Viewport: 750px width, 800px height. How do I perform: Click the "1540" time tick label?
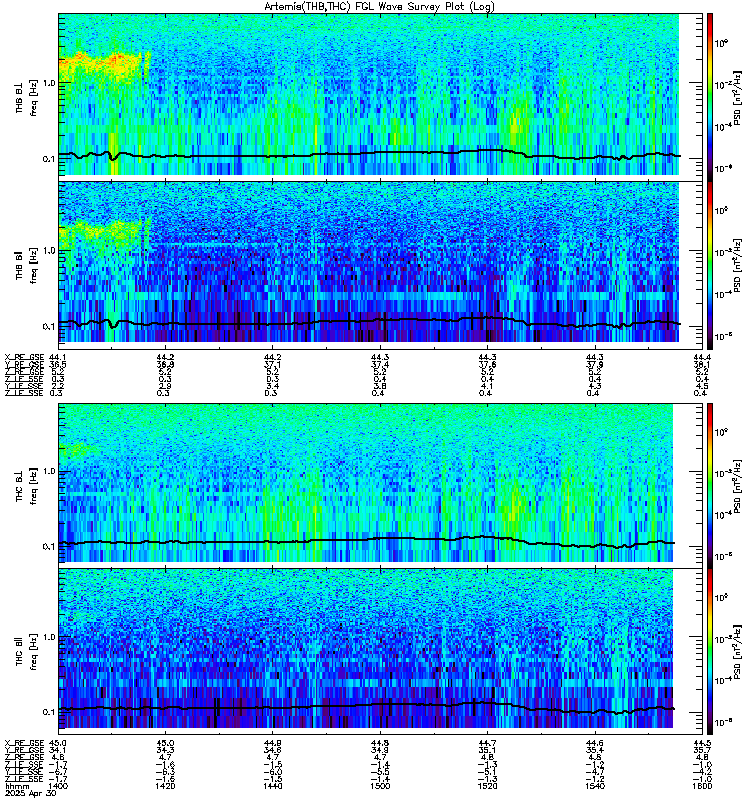click(595, 786)
